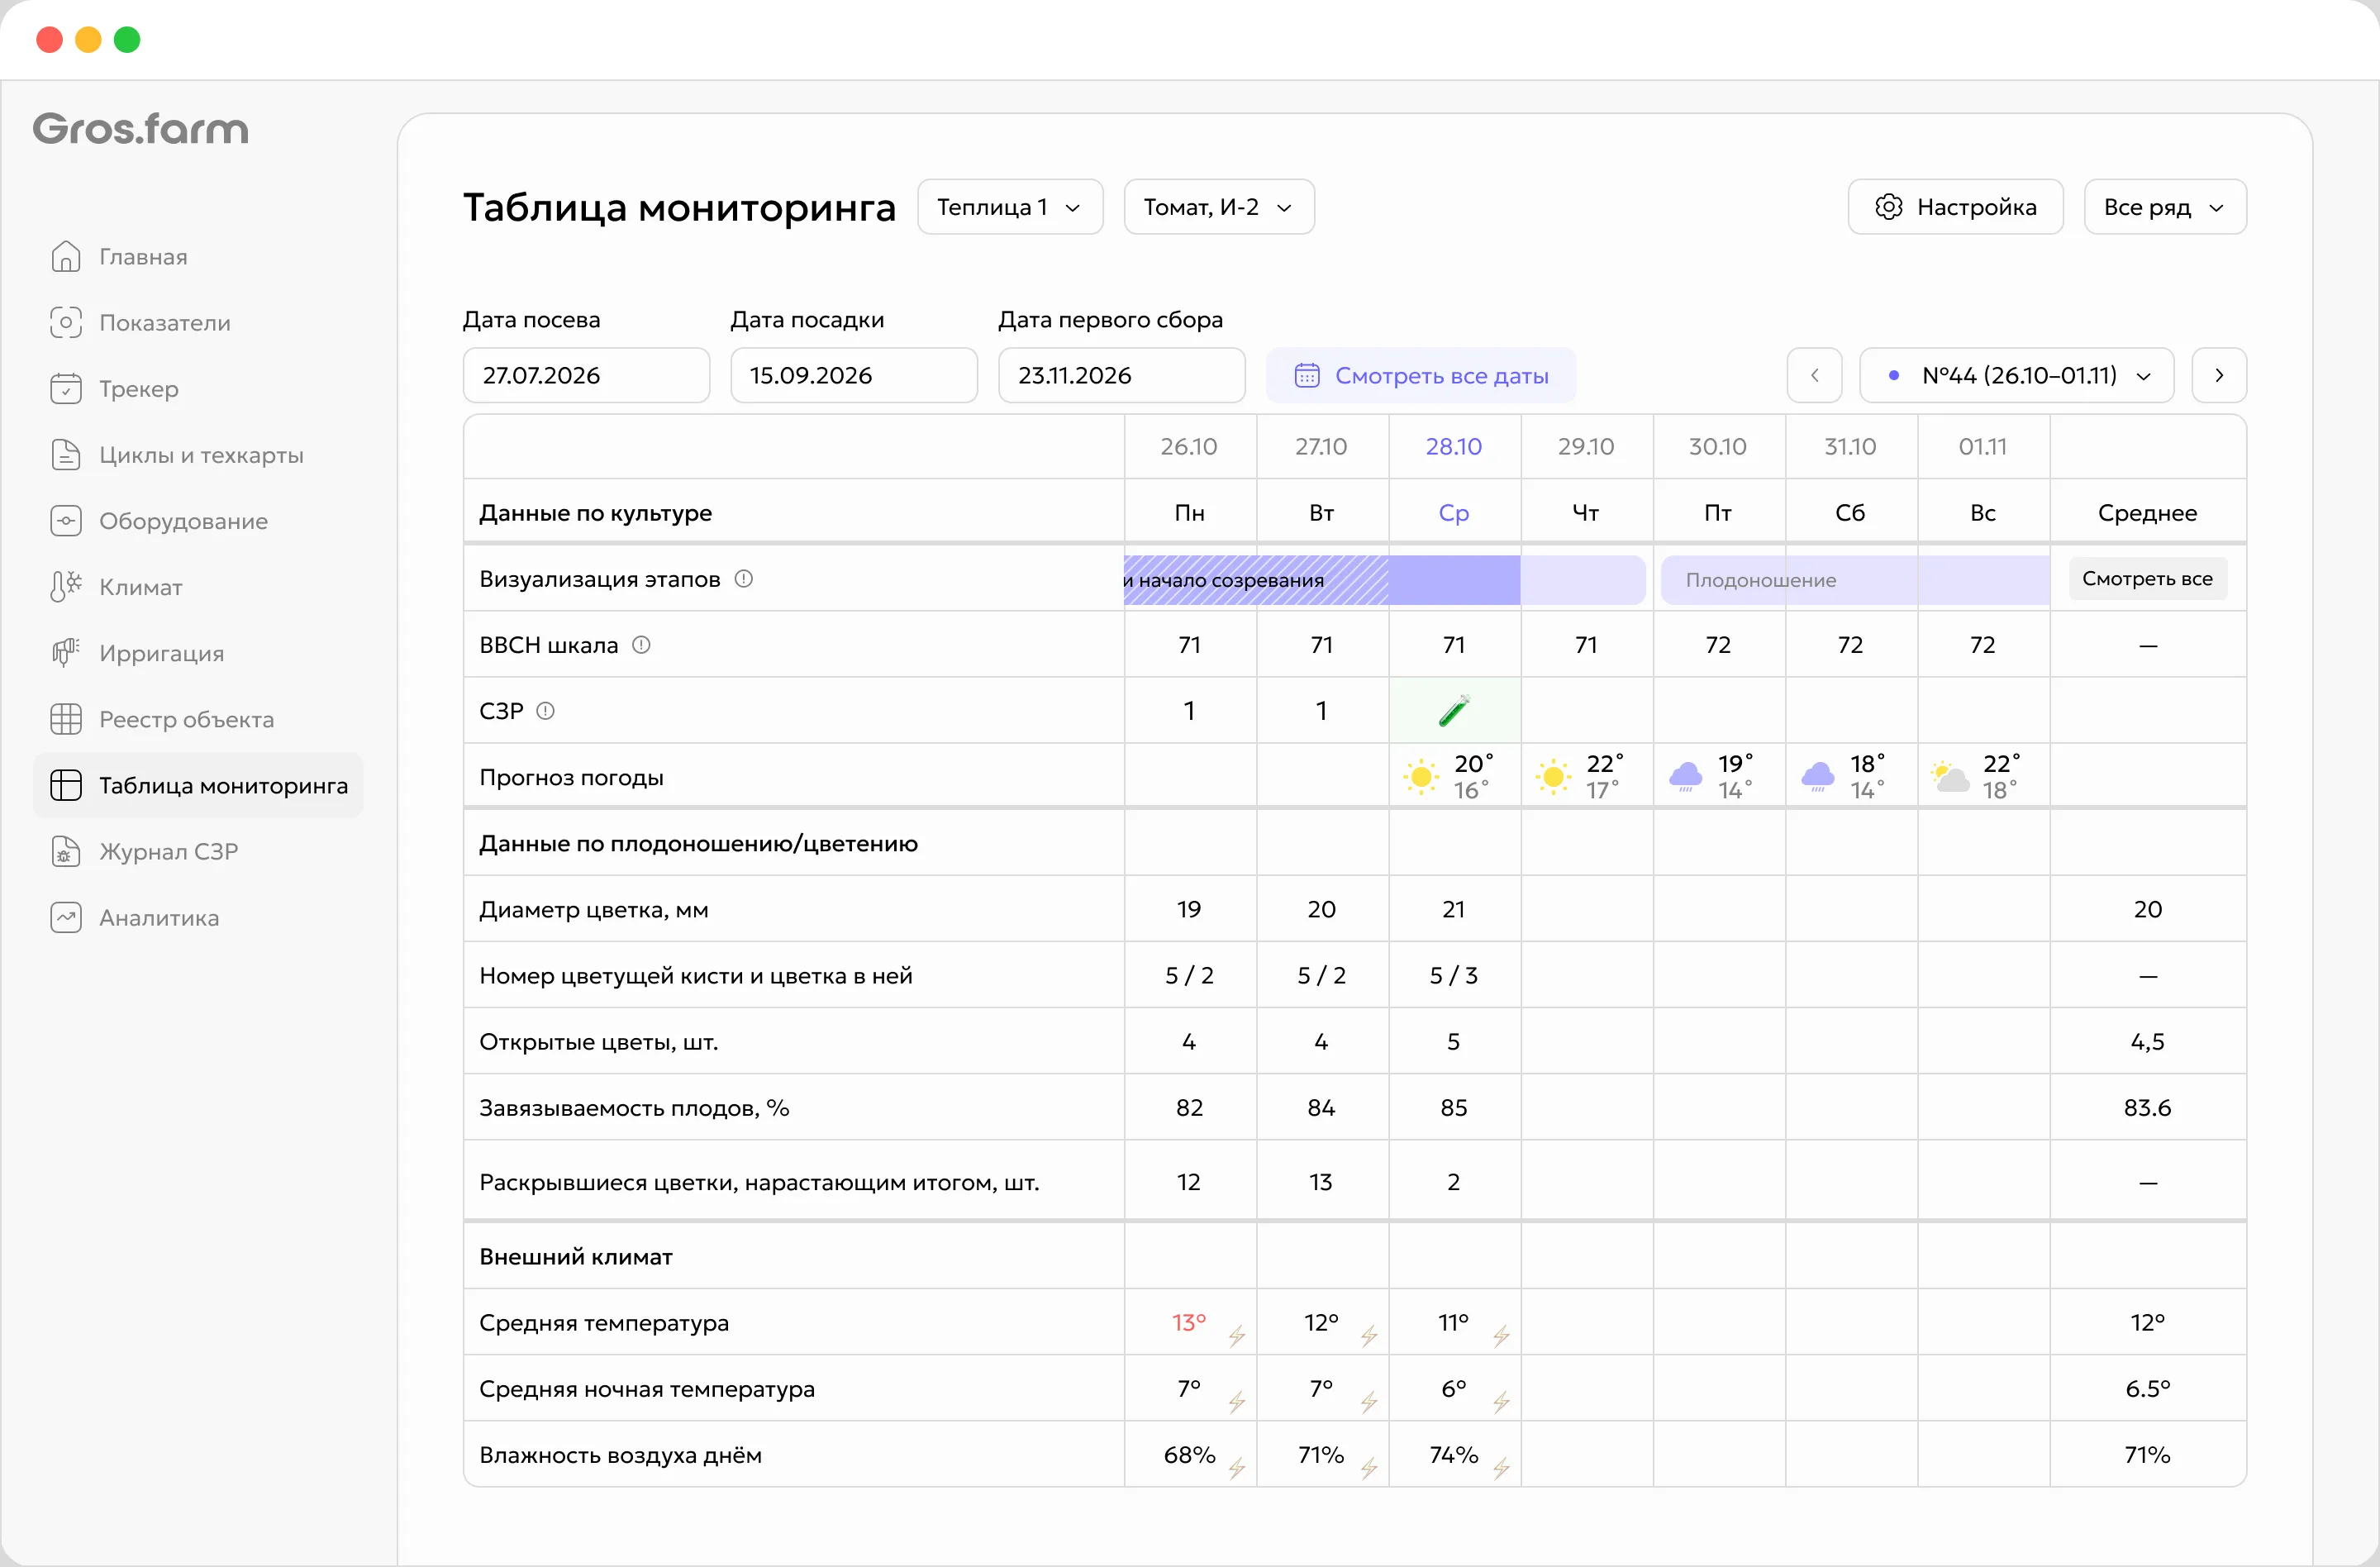Click the info icon next to Визуализация этапов
This screenshot has width=2380, height=1567.
click(x=744, y=579)
